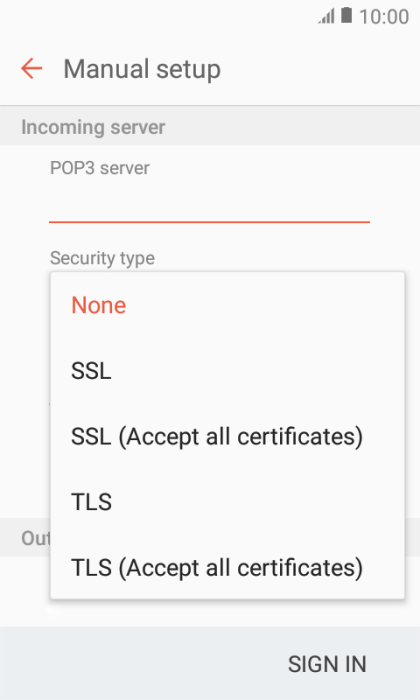Tap the Security type label
This screenshot has width=420, height=700.
102,258
